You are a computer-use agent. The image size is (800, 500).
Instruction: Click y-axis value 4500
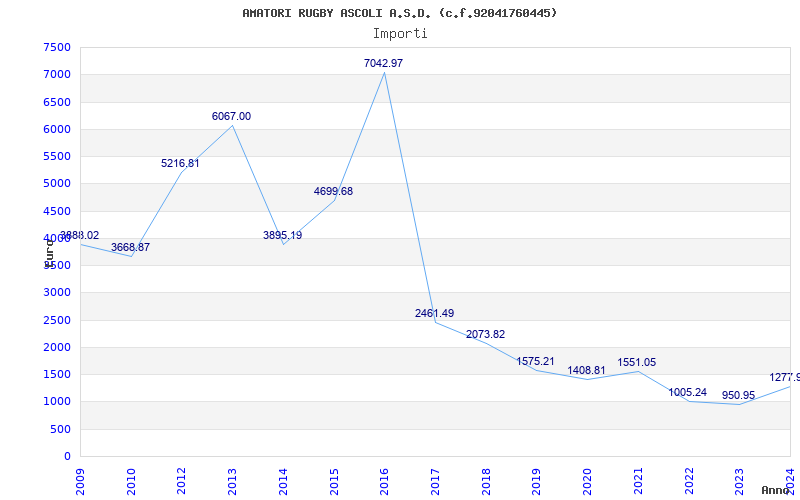[57, 211]
